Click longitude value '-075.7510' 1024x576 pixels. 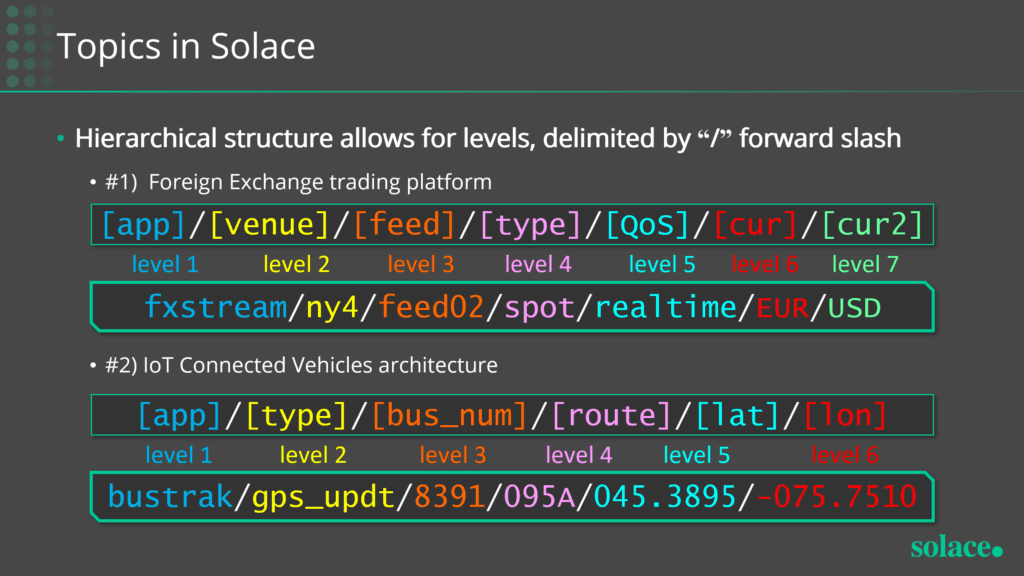[x=837, y=497]
